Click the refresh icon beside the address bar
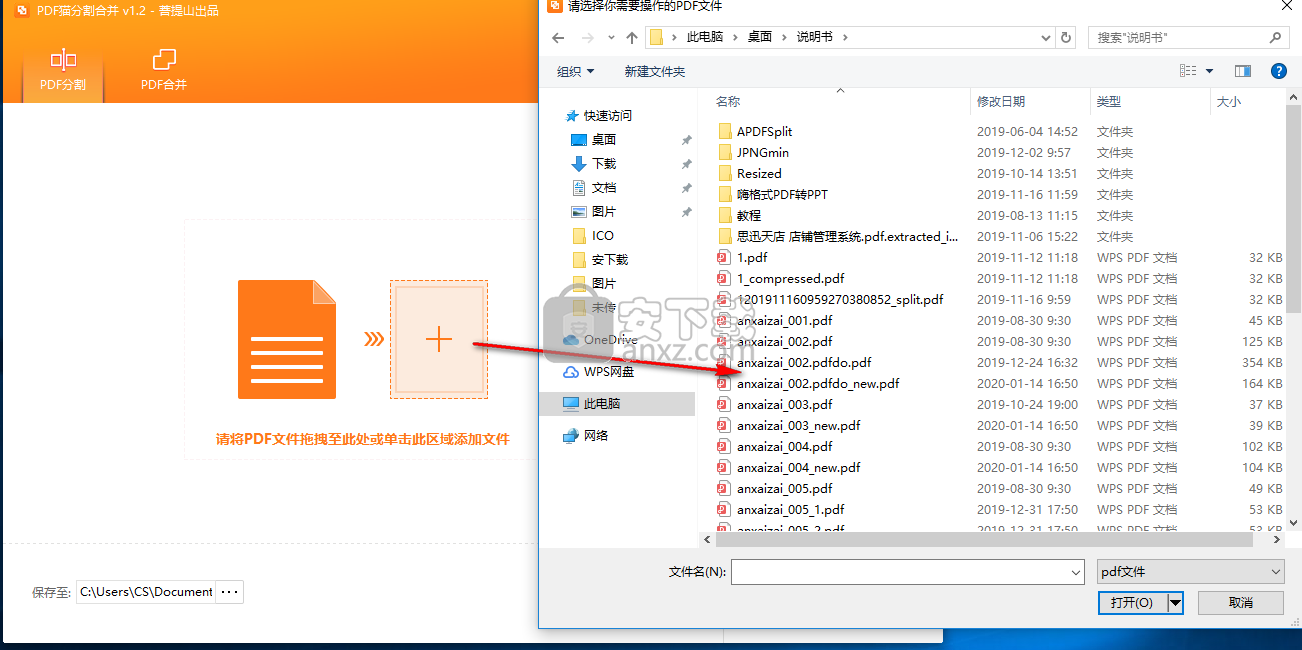This screenshot has width=1302, height=650. (1065, 37)
